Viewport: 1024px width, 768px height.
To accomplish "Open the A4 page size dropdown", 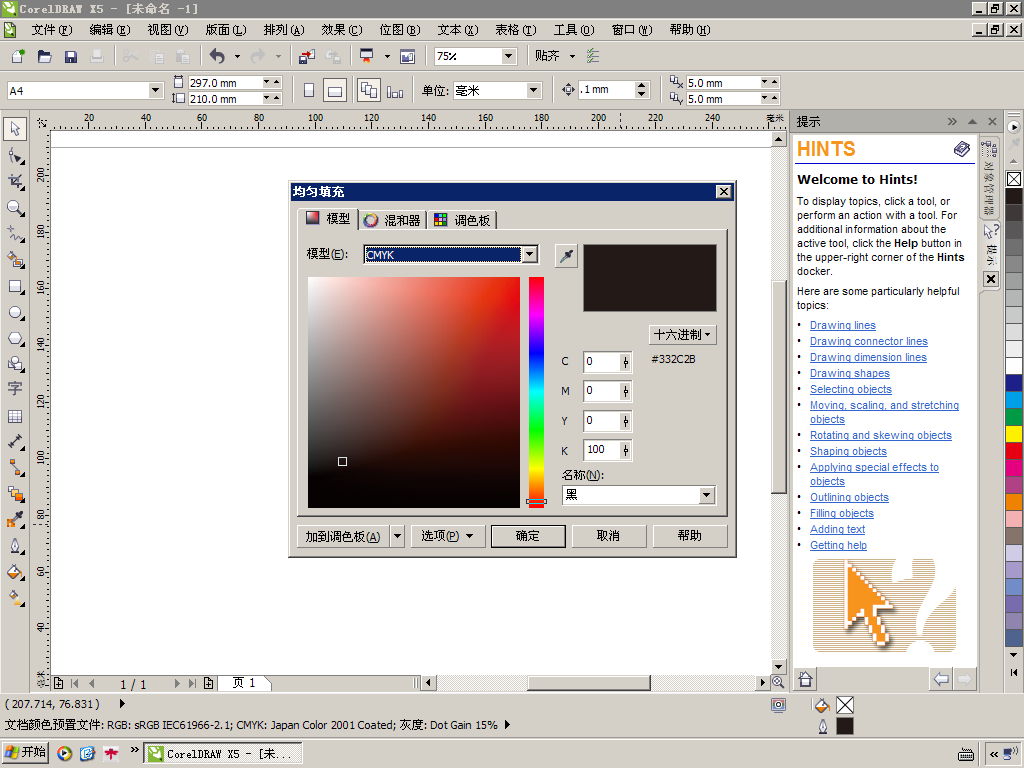I will pos(155,90).
